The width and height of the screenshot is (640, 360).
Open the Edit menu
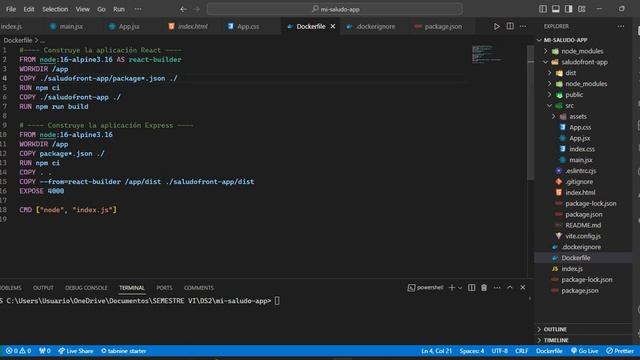pos(29,9)
